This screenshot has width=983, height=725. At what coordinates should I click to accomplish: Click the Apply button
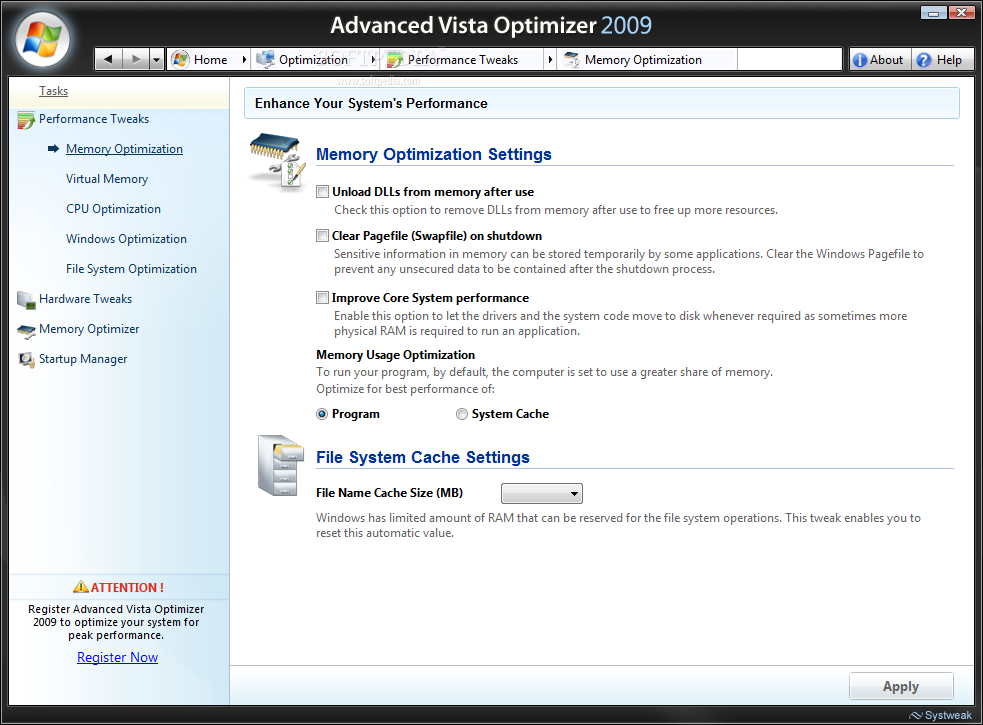[x=901, y=686]
